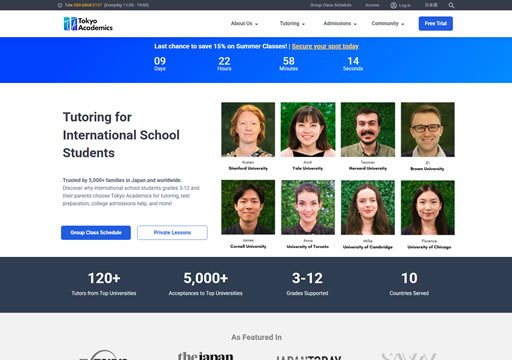Click the 'Last chance to save 15%' banner text
Screen dimensions: 512x360
click(221, 46)
